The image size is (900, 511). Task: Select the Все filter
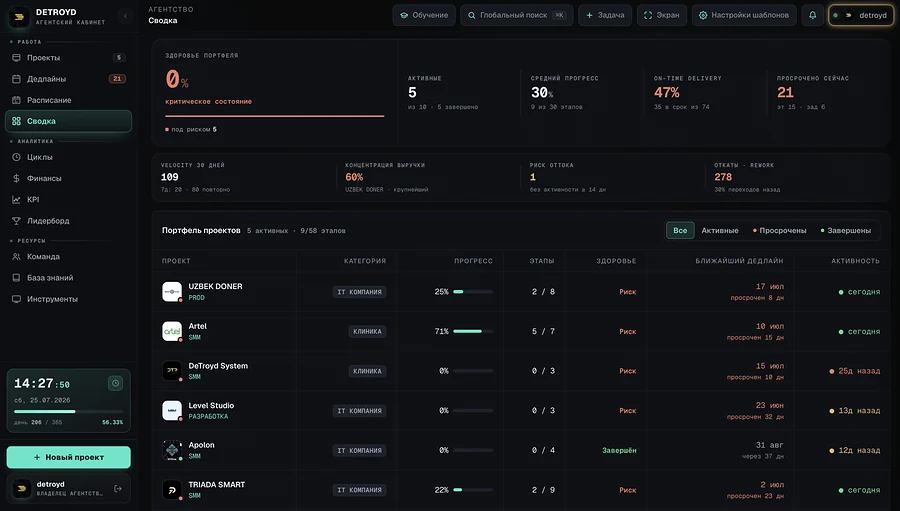[x=680, y=230]
